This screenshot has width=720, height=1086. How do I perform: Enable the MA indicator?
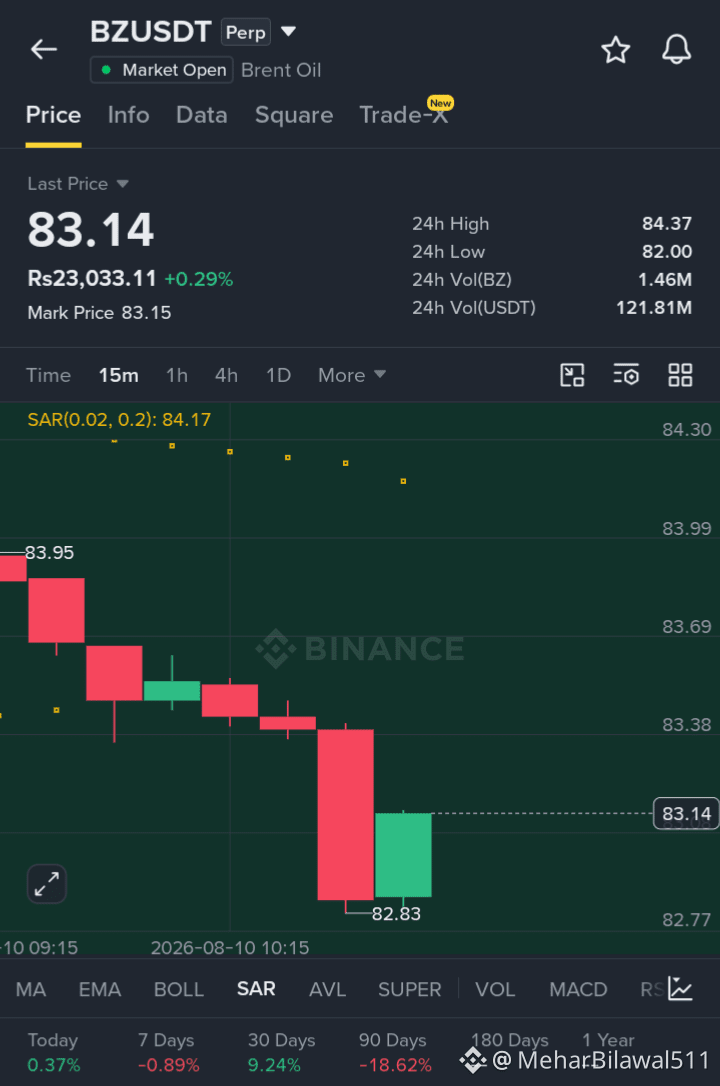31,989
